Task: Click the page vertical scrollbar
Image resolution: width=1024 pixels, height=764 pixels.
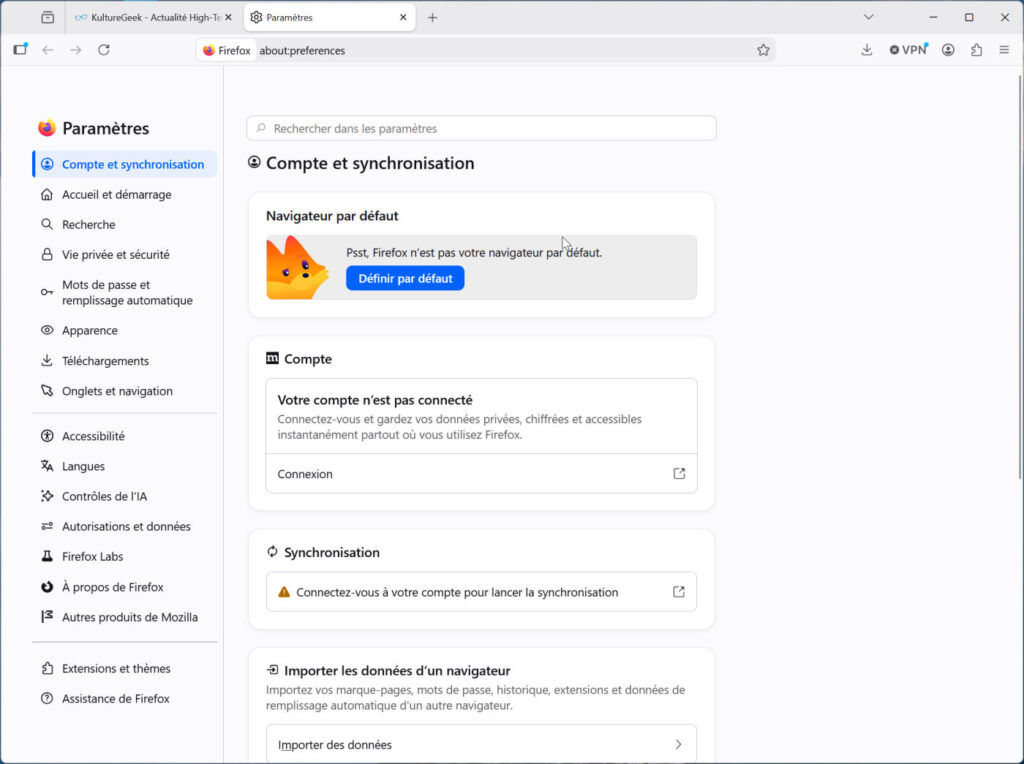Action: (1020, 277)
